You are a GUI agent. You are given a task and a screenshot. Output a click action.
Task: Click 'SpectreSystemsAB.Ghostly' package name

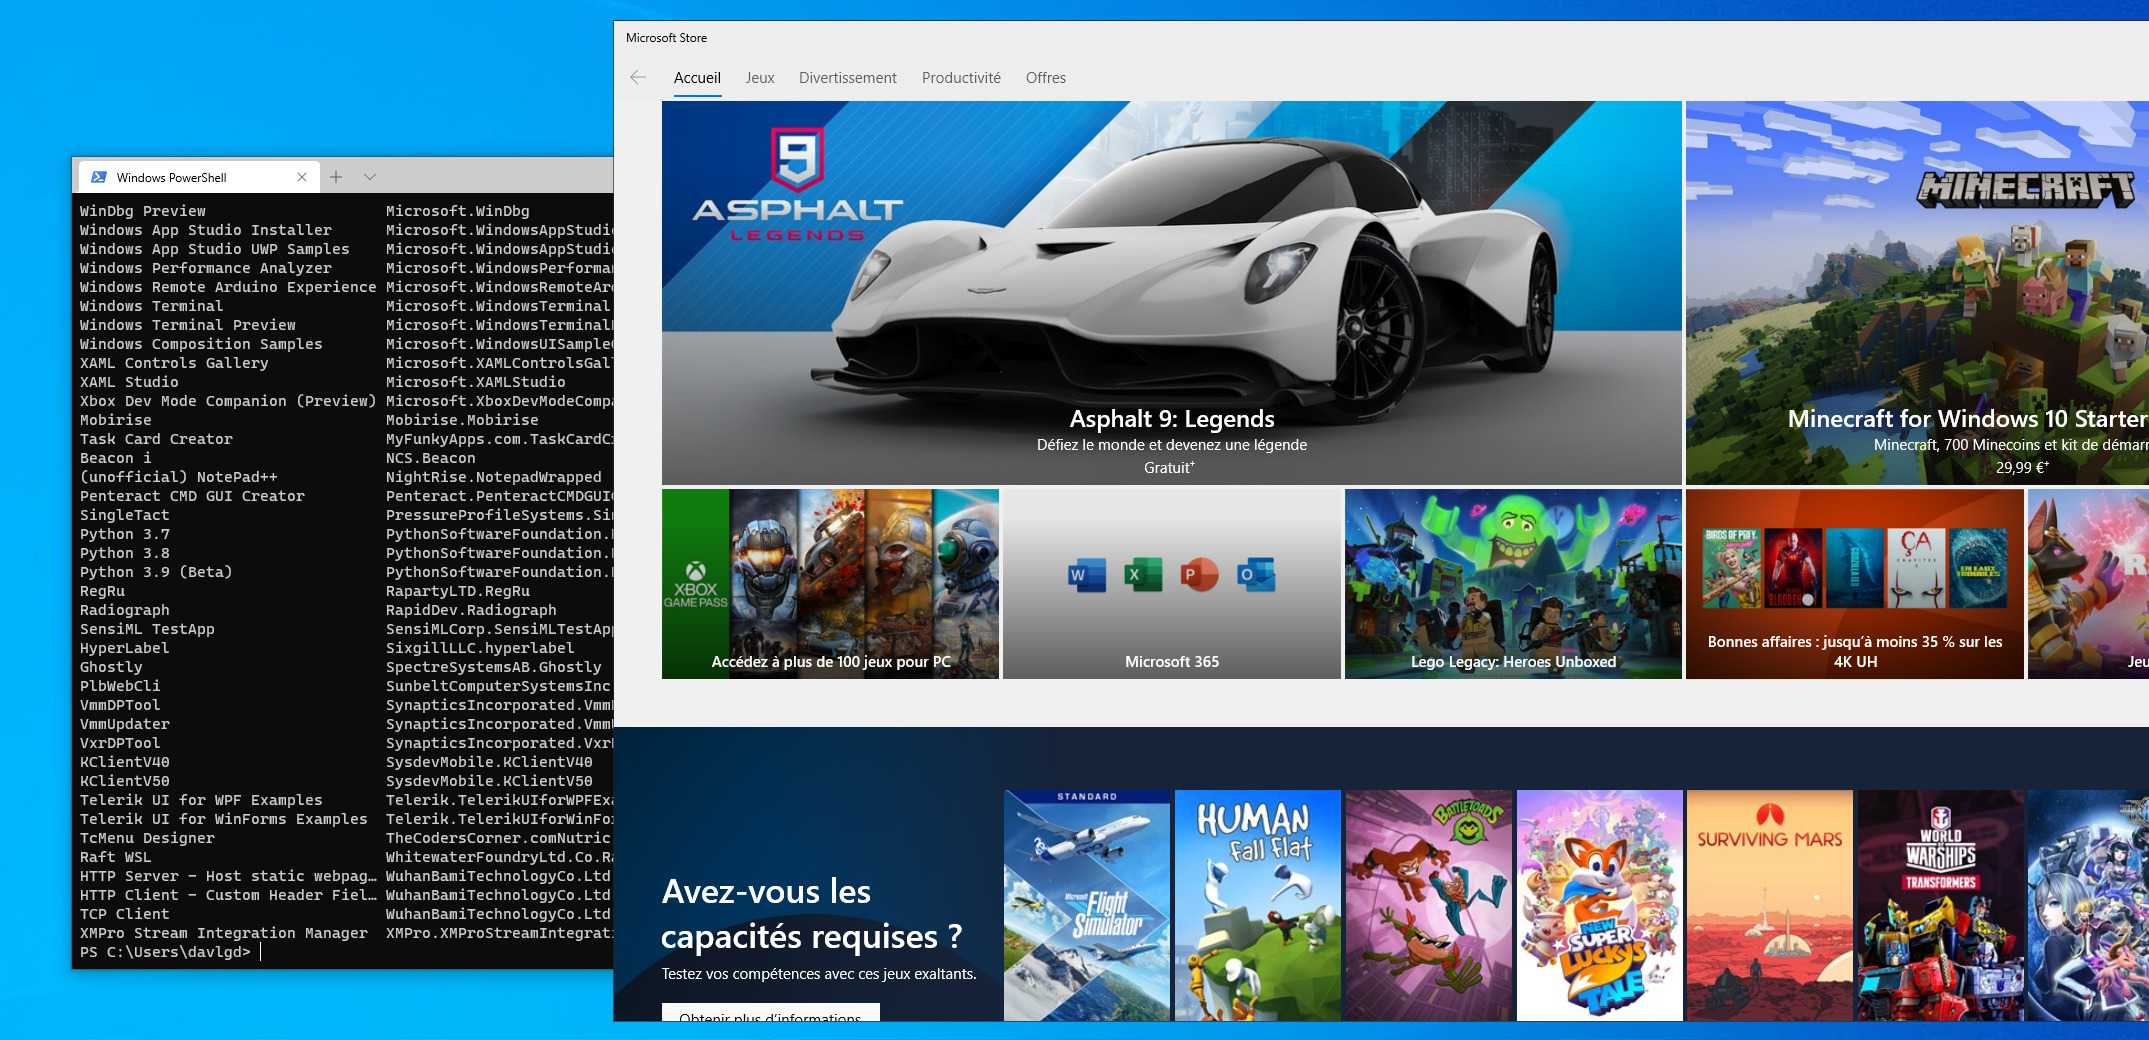click(x=494, y=667)
